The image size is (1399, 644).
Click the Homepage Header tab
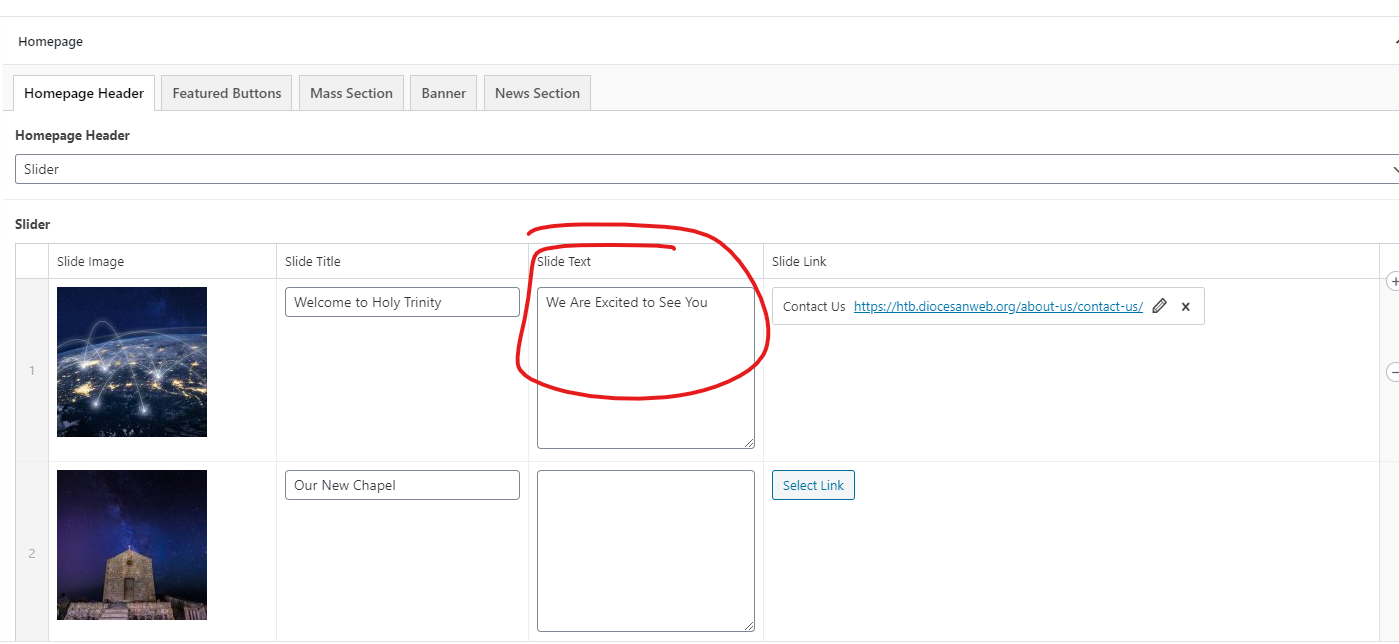[x=84, y=93]
